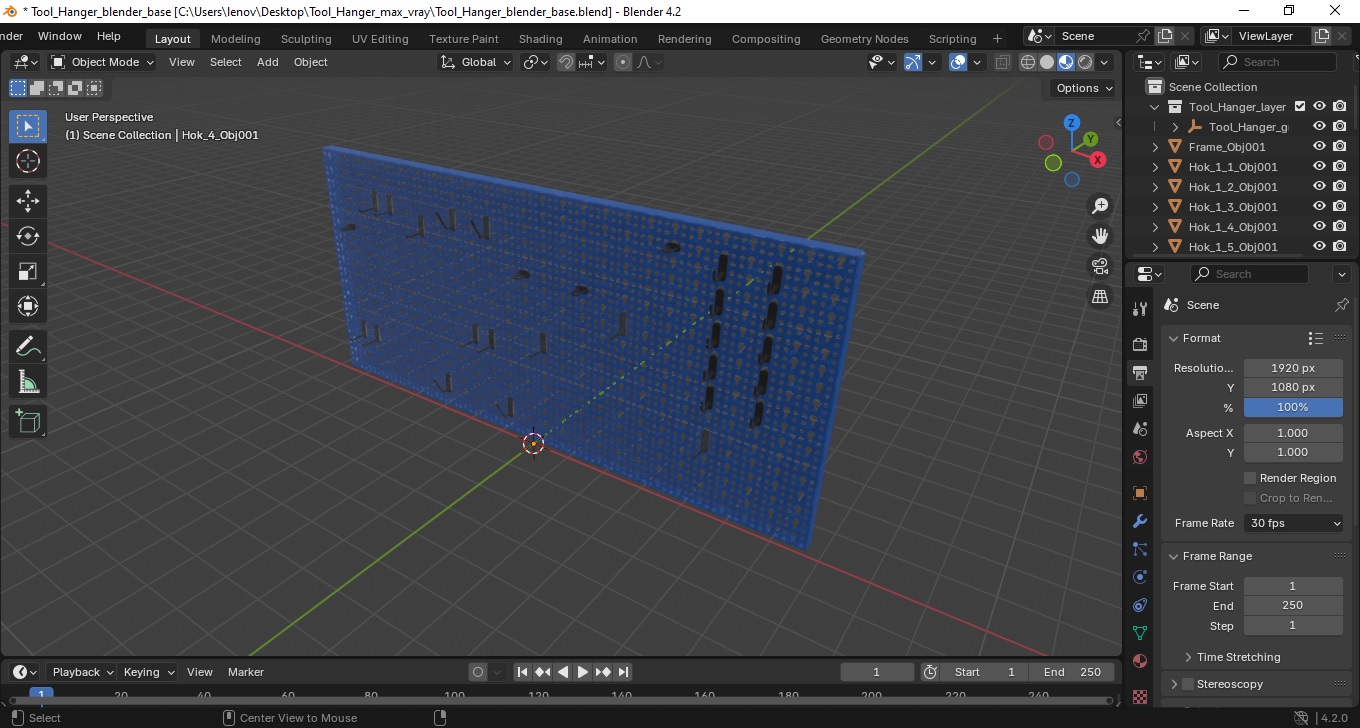This screenshot has width=1360, height=728.
Task: Open Global transform orientation dropdown
Action: coord(476,62)
